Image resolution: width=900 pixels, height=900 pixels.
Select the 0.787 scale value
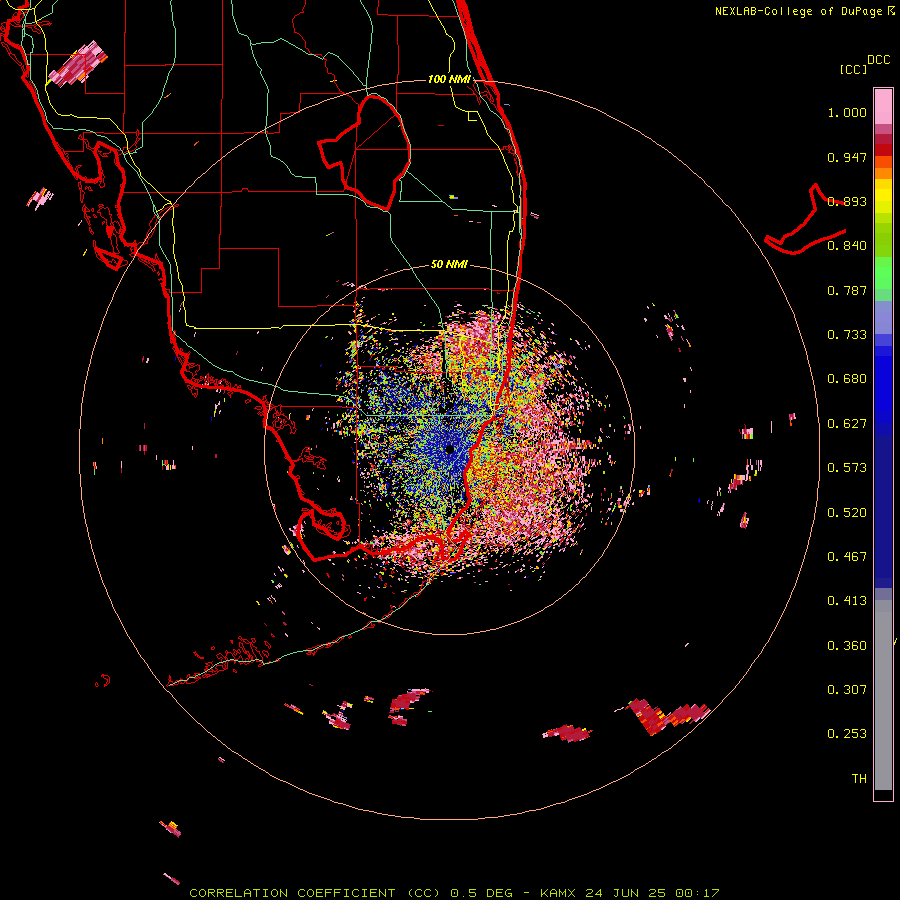(847, 290)
